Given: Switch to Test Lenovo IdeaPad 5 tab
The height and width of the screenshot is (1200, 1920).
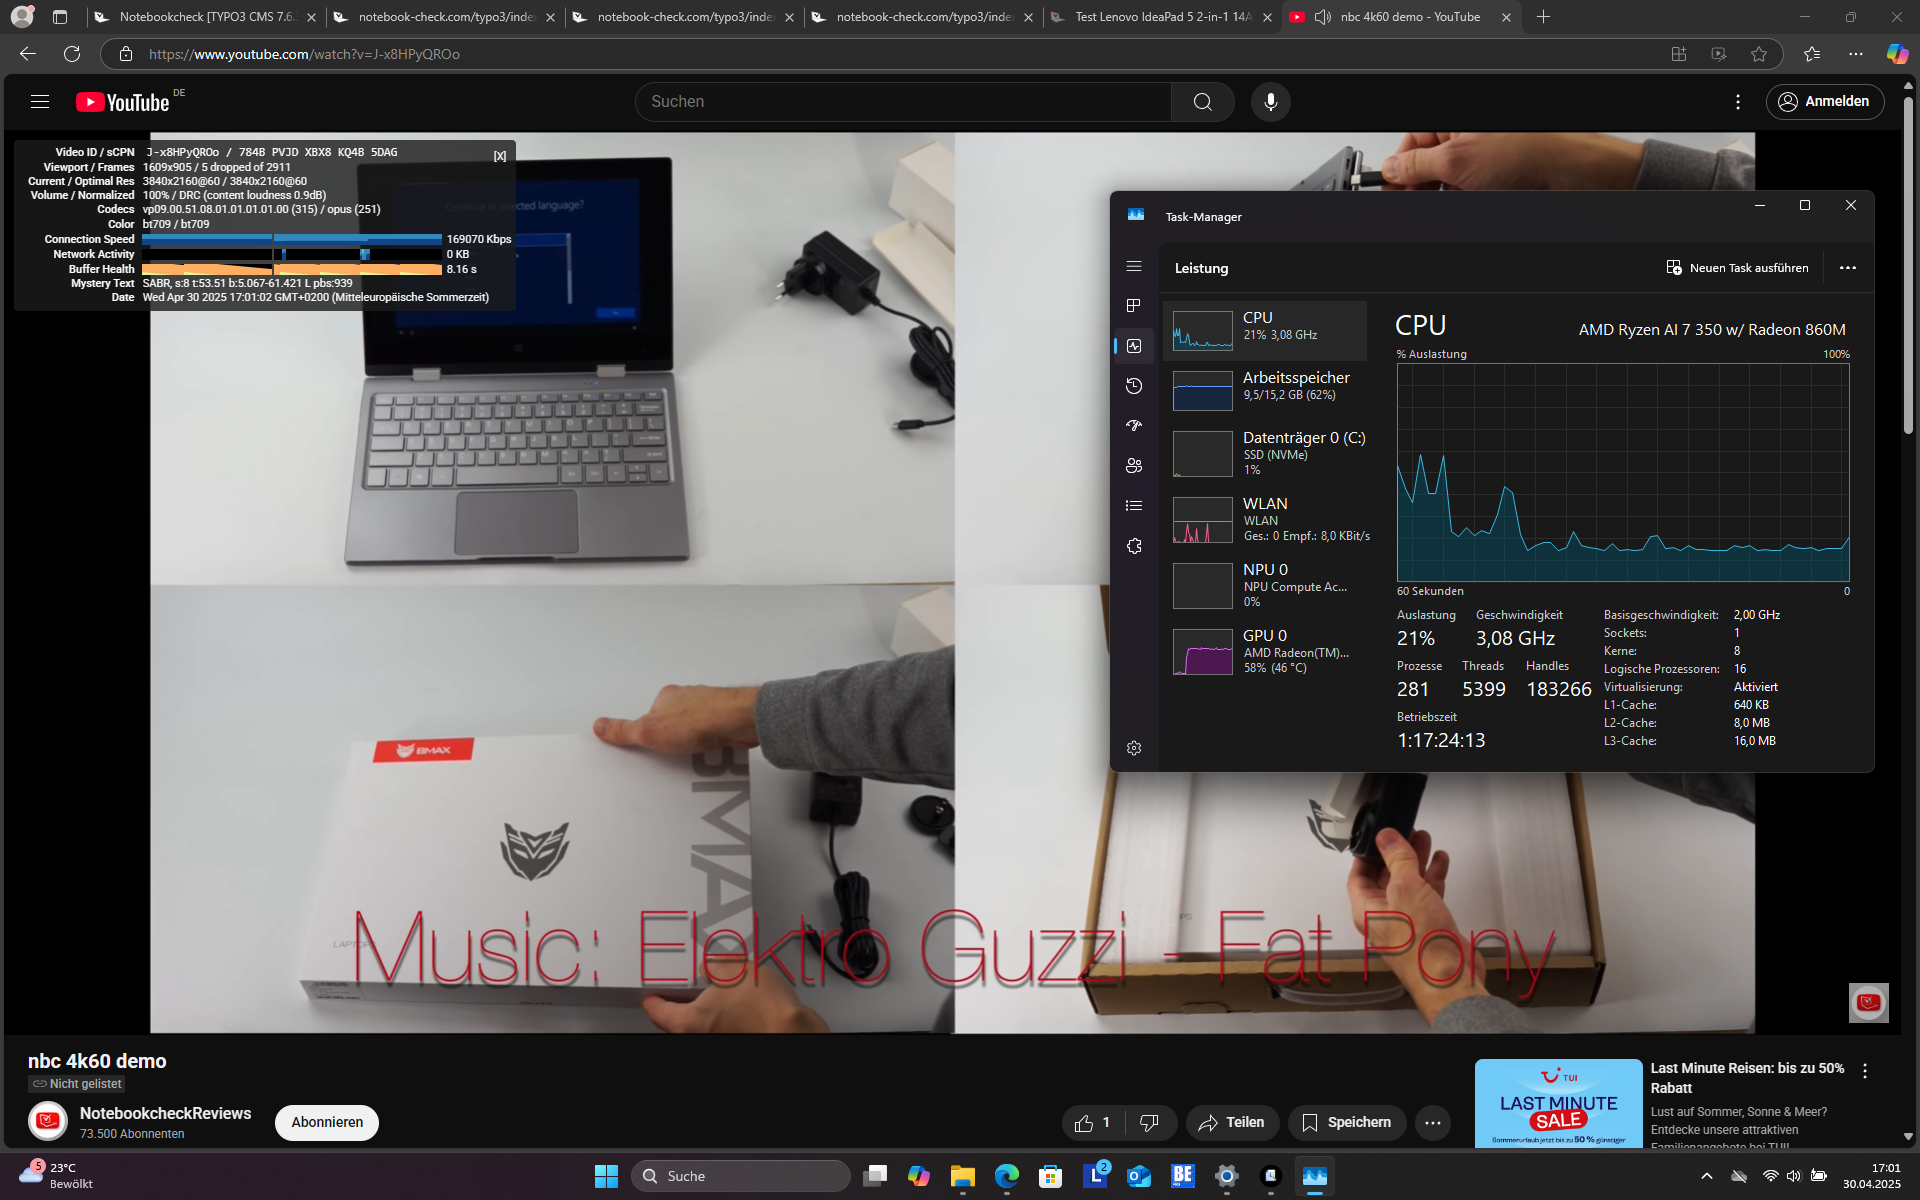Looking at the screenshot, I should point(1160,17).
